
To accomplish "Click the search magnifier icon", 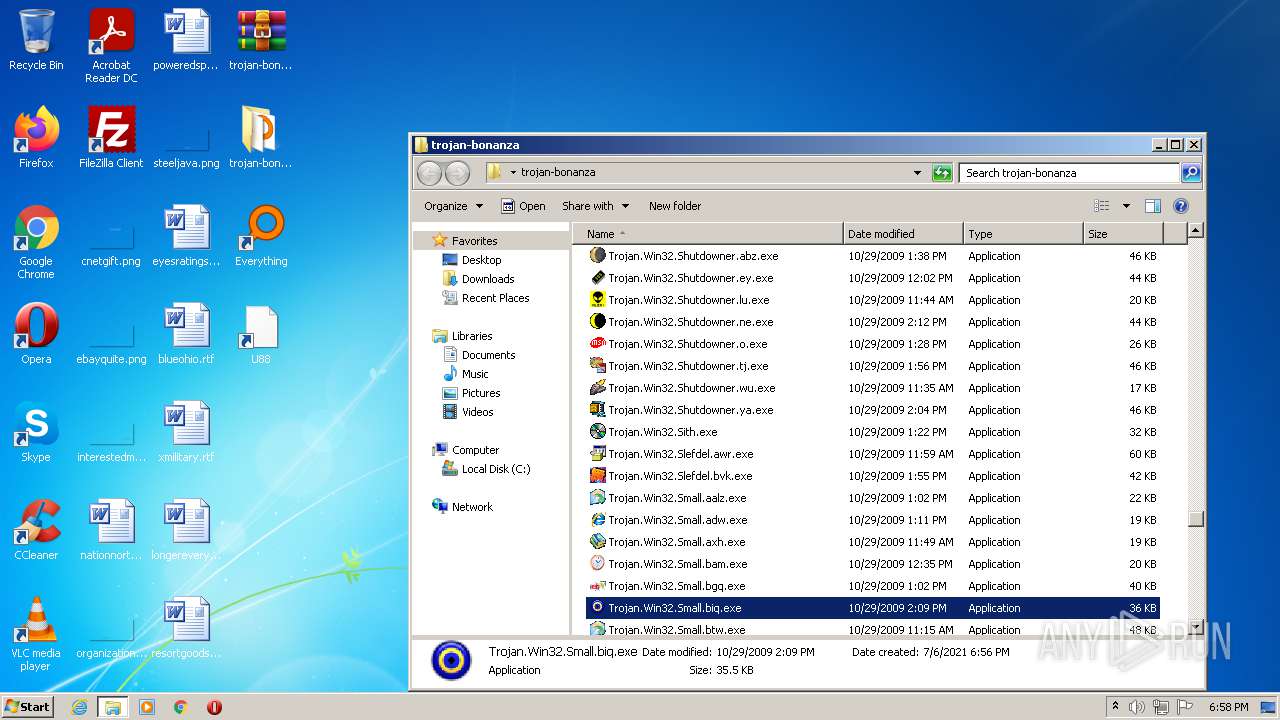I will (x=1191, y=173).
